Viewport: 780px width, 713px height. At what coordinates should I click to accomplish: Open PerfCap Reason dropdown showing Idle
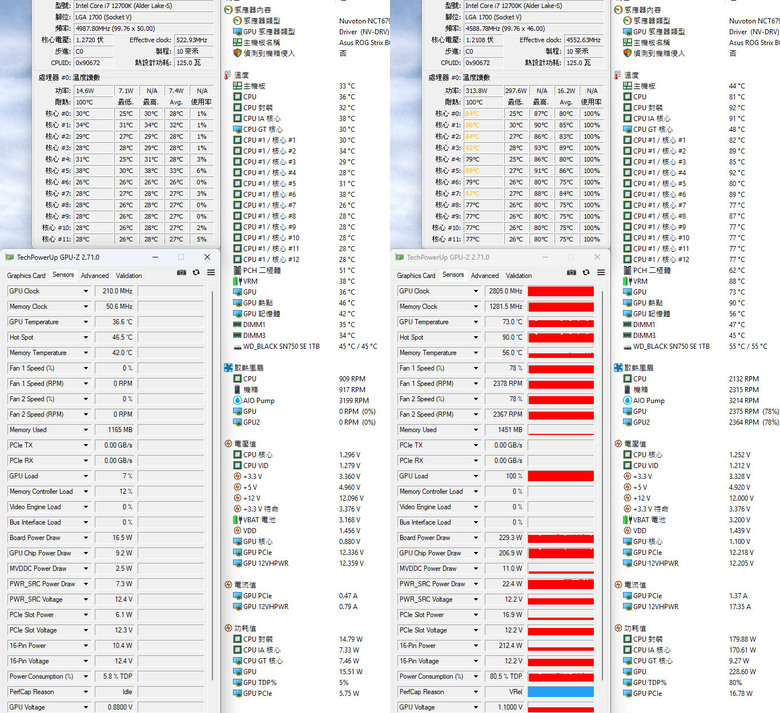click(x=86, y=692)
